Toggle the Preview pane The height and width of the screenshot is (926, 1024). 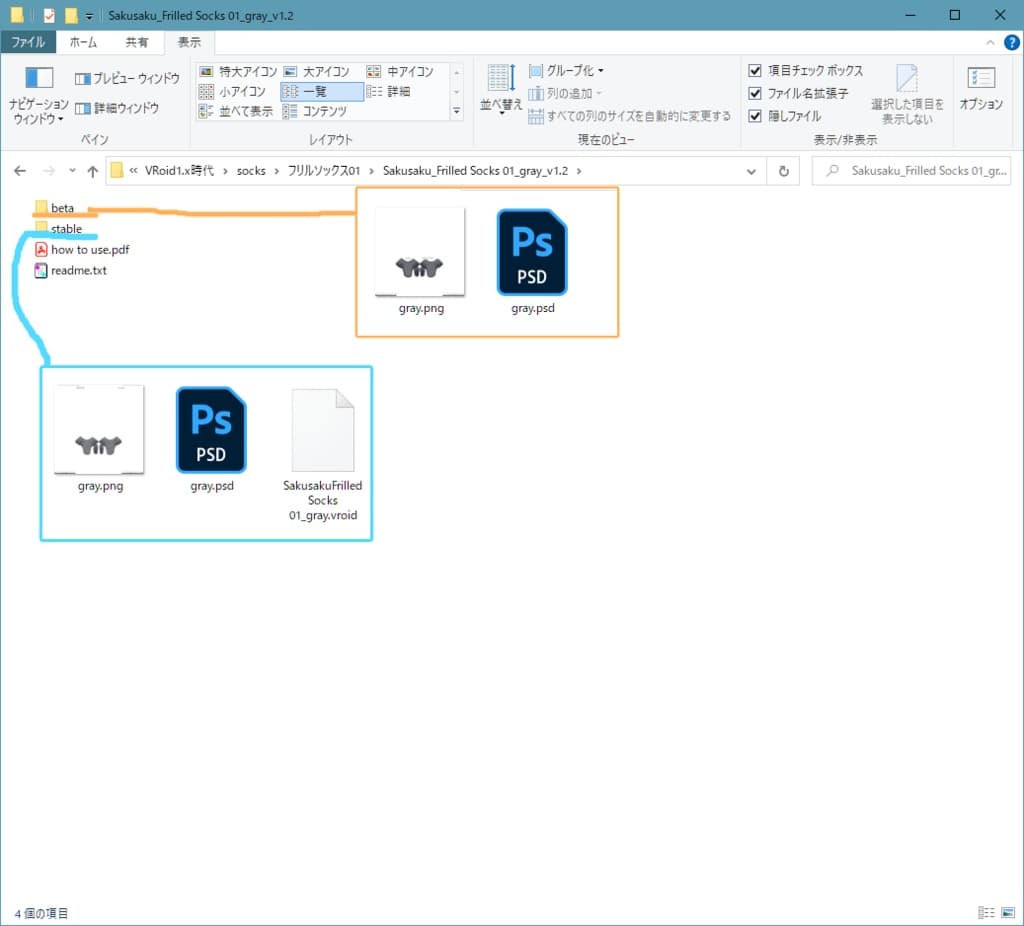click(127, 78)
